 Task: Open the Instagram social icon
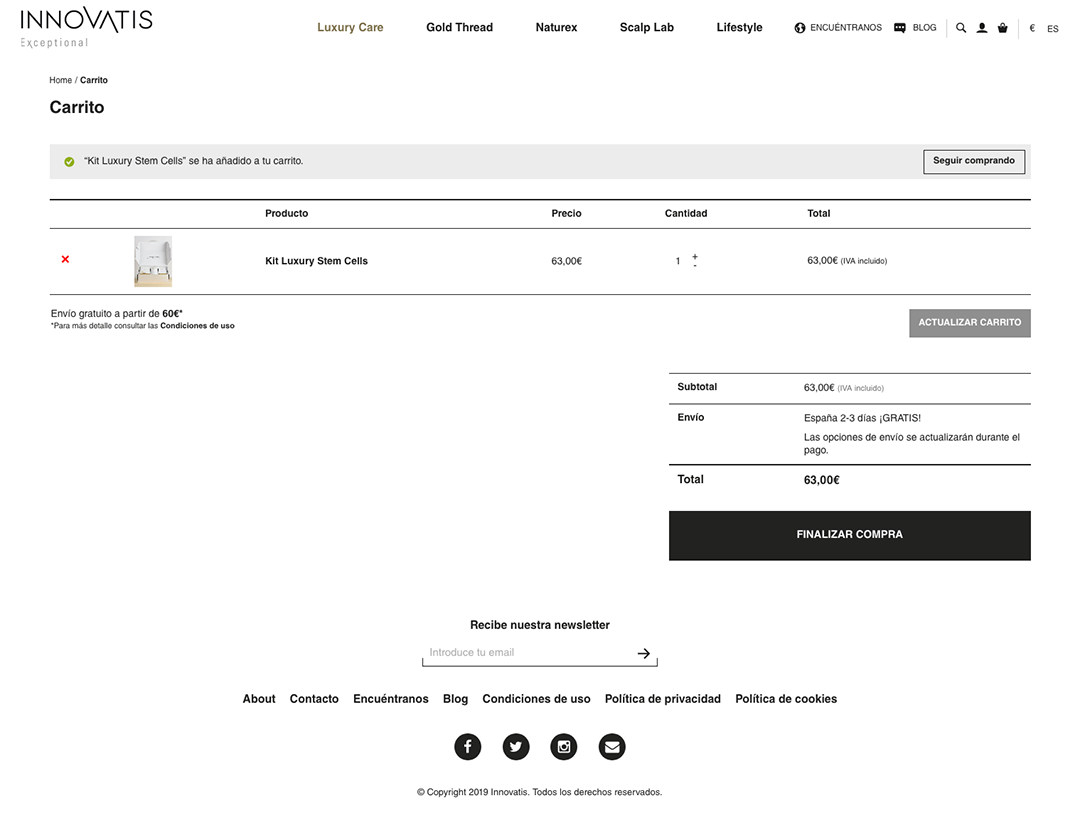(563, 746)
